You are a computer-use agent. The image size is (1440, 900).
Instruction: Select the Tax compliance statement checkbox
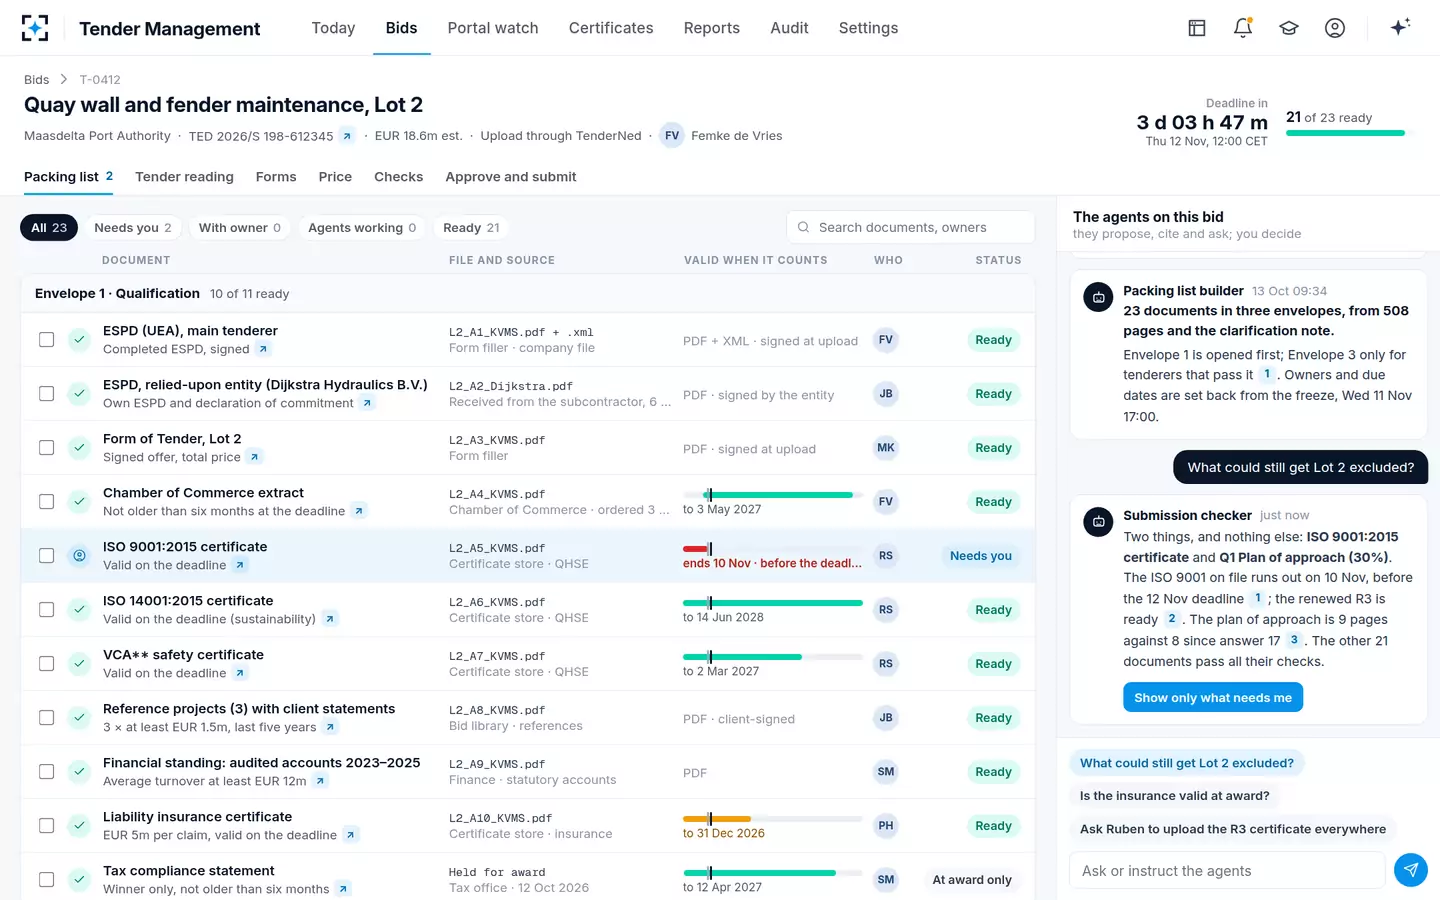pyautogui.click(x=46, y=880)
